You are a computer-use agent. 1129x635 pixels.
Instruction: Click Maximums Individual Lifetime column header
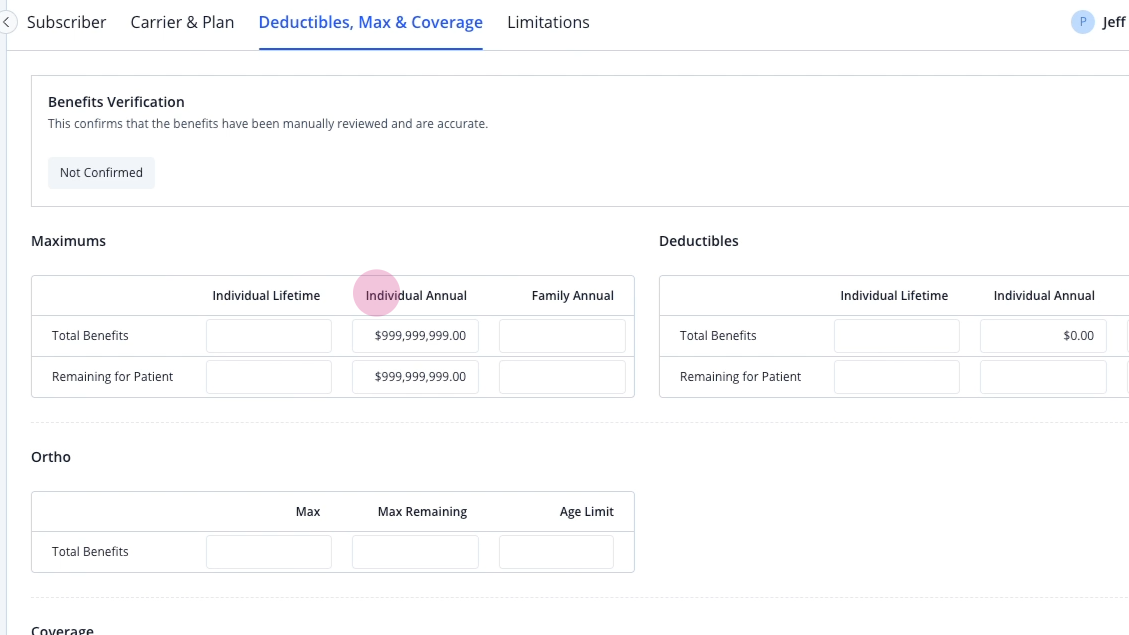(266, 296)
